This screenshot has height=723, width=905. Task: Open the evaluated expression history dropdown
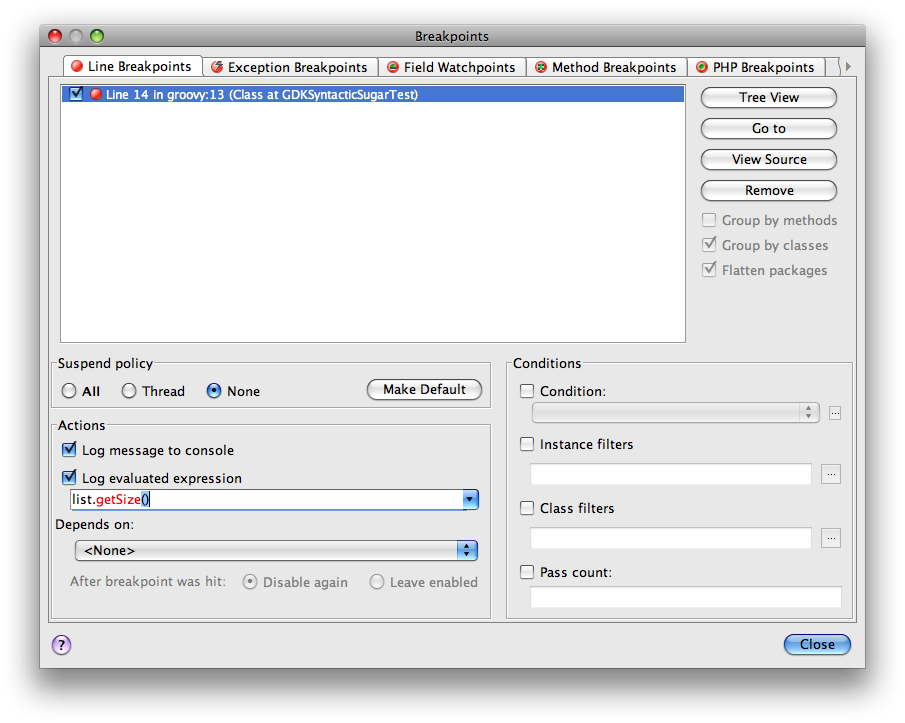pos(469,499)
